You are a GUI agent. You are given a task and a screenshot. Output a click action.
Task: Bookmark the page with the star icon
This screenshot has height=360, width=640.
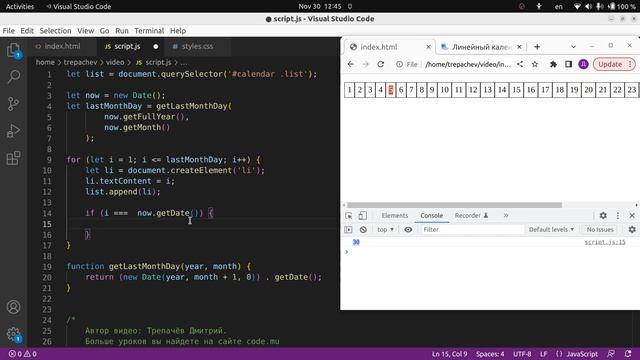tap(535, 64)
